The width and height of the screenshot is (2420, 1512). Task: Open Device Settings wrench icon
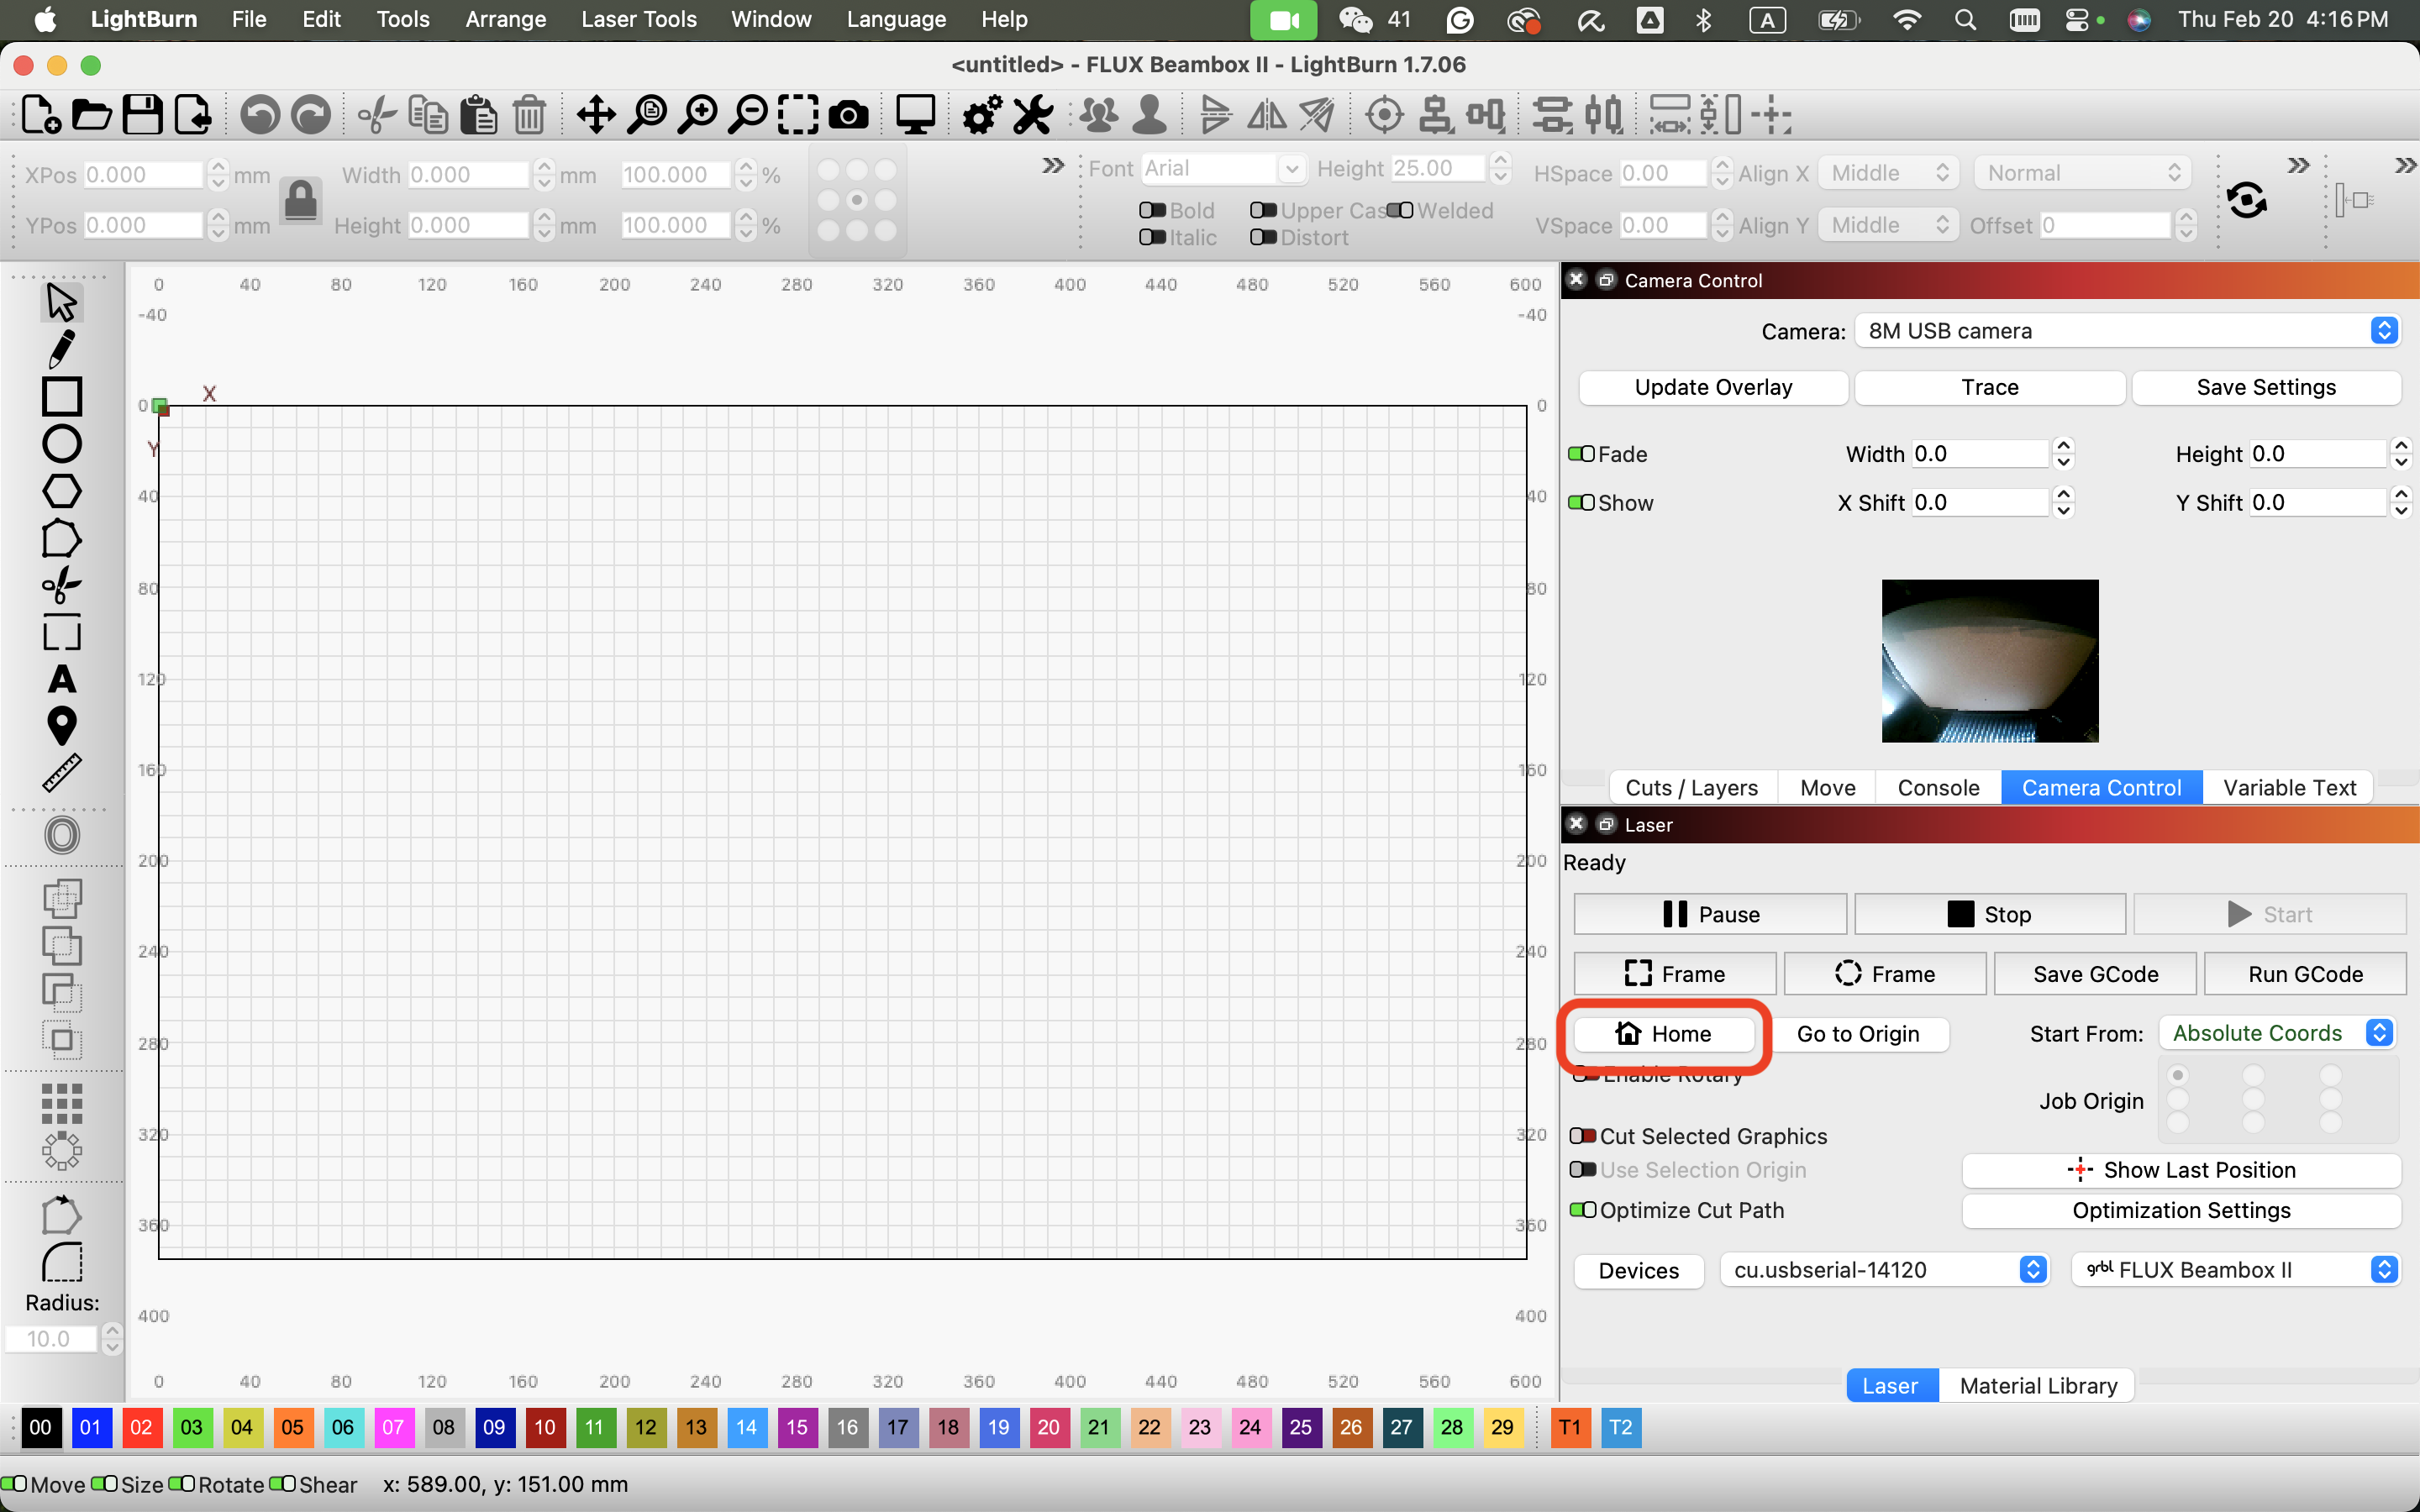pos(1033,115)
